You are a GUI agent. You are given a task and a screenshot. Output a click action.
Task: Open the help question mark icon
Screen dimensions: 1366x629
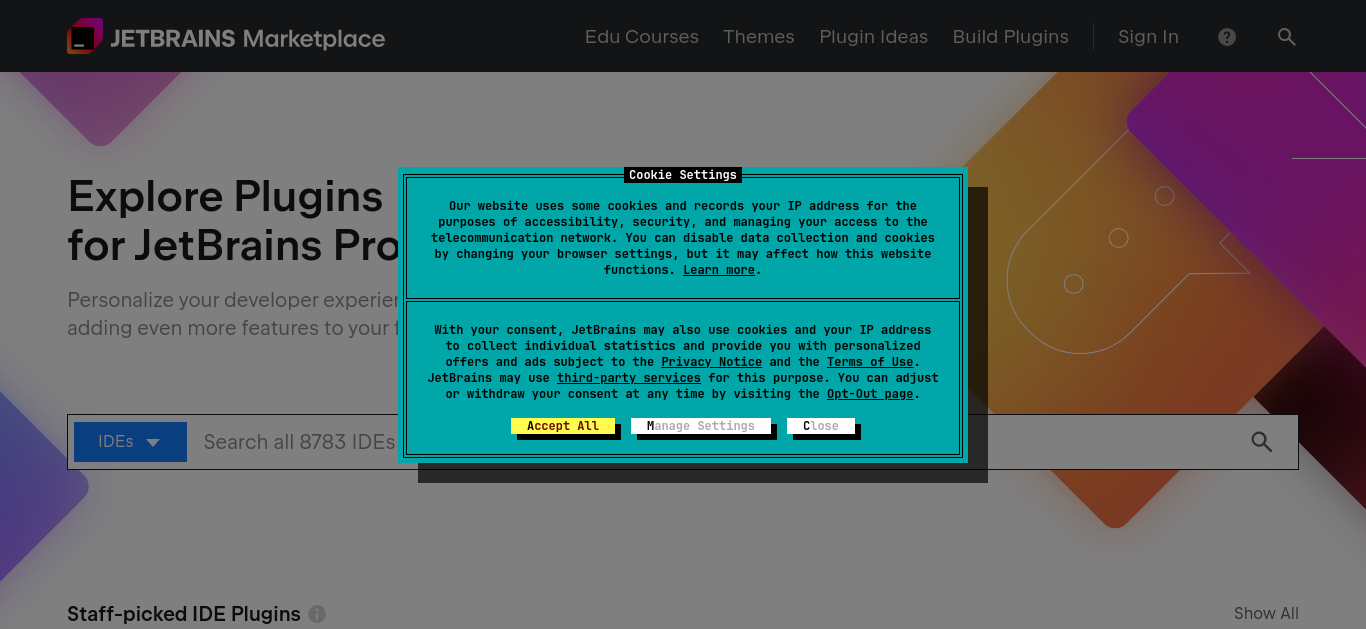tap(1227, 37)
